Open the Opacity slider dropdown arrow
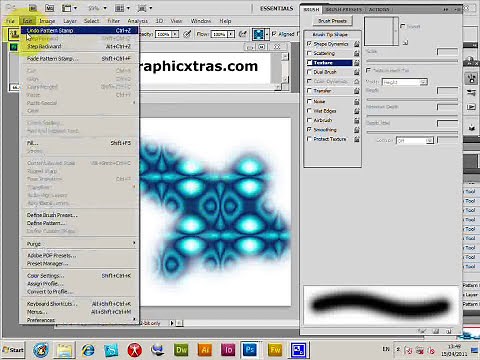Viewport: 480px width, 360px height. click(x=175, y=34)
